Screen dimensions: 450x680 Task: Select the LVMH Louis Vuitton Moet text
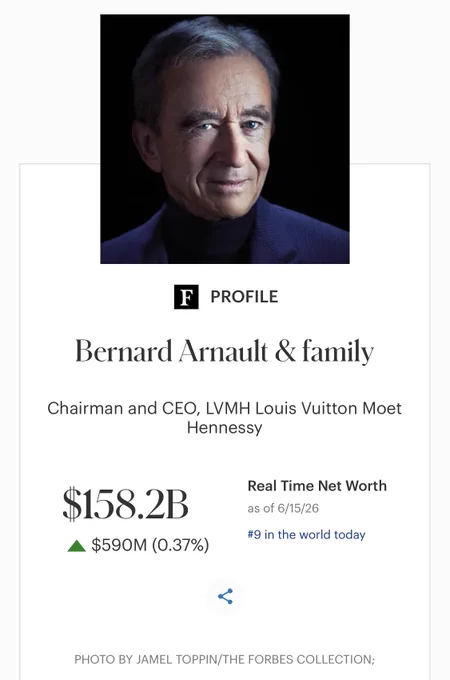point(304,409)
